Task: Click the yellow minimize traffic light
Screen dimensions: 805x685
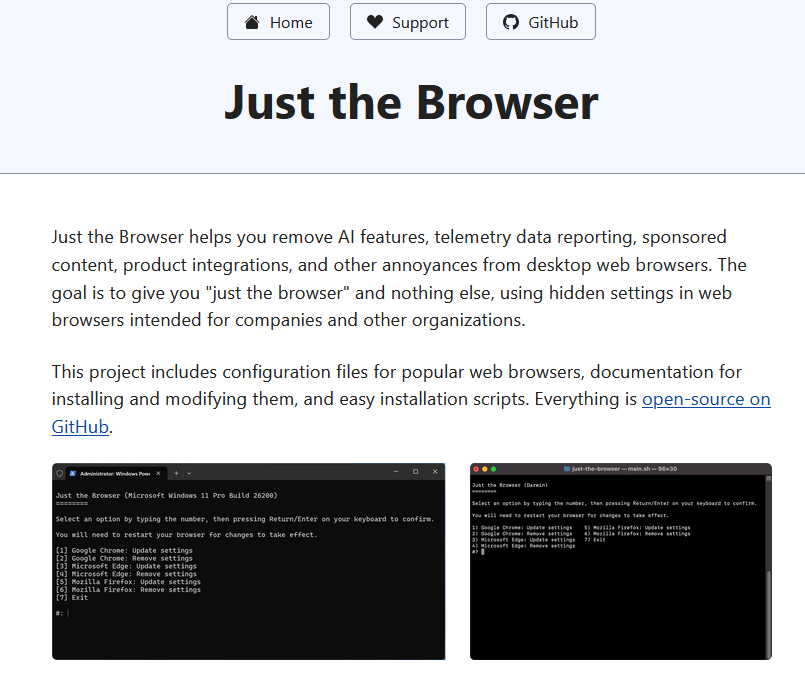Action: pyautogui.click(x=487, y=470)
